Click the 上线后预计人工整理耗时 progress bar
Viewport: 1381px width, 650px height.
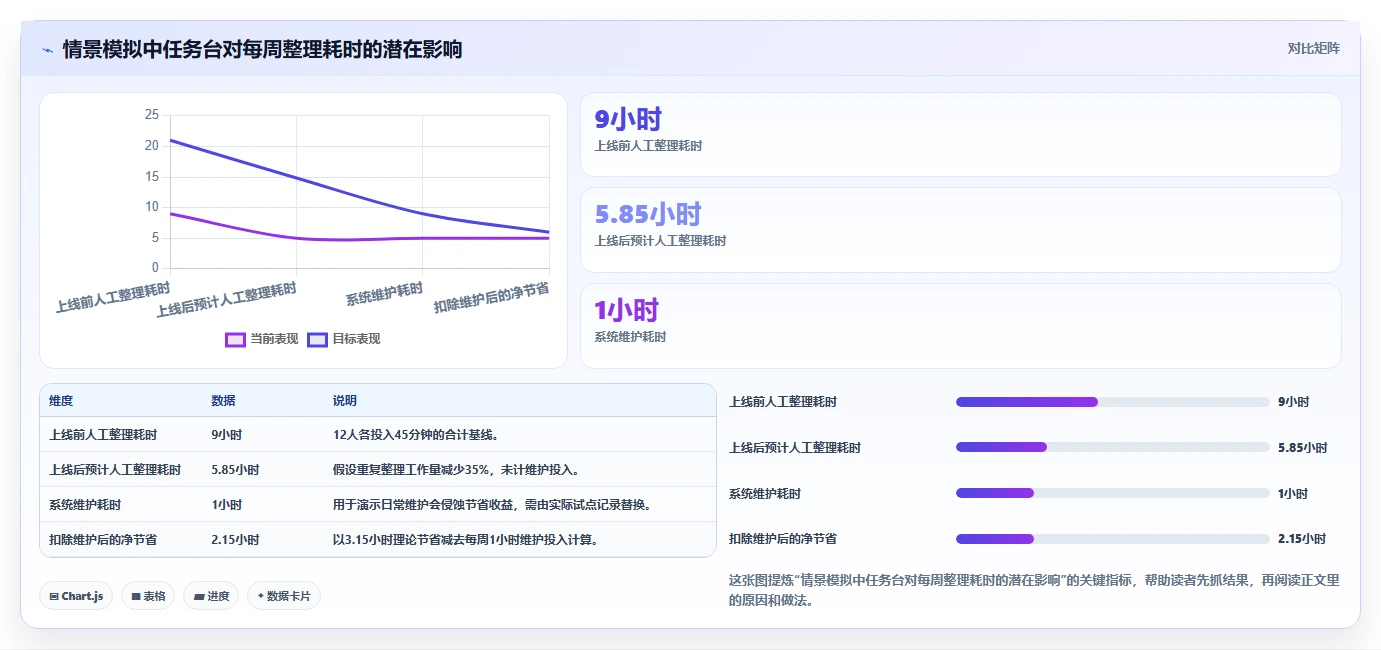pyautogui.click(x=1112, y=447)
